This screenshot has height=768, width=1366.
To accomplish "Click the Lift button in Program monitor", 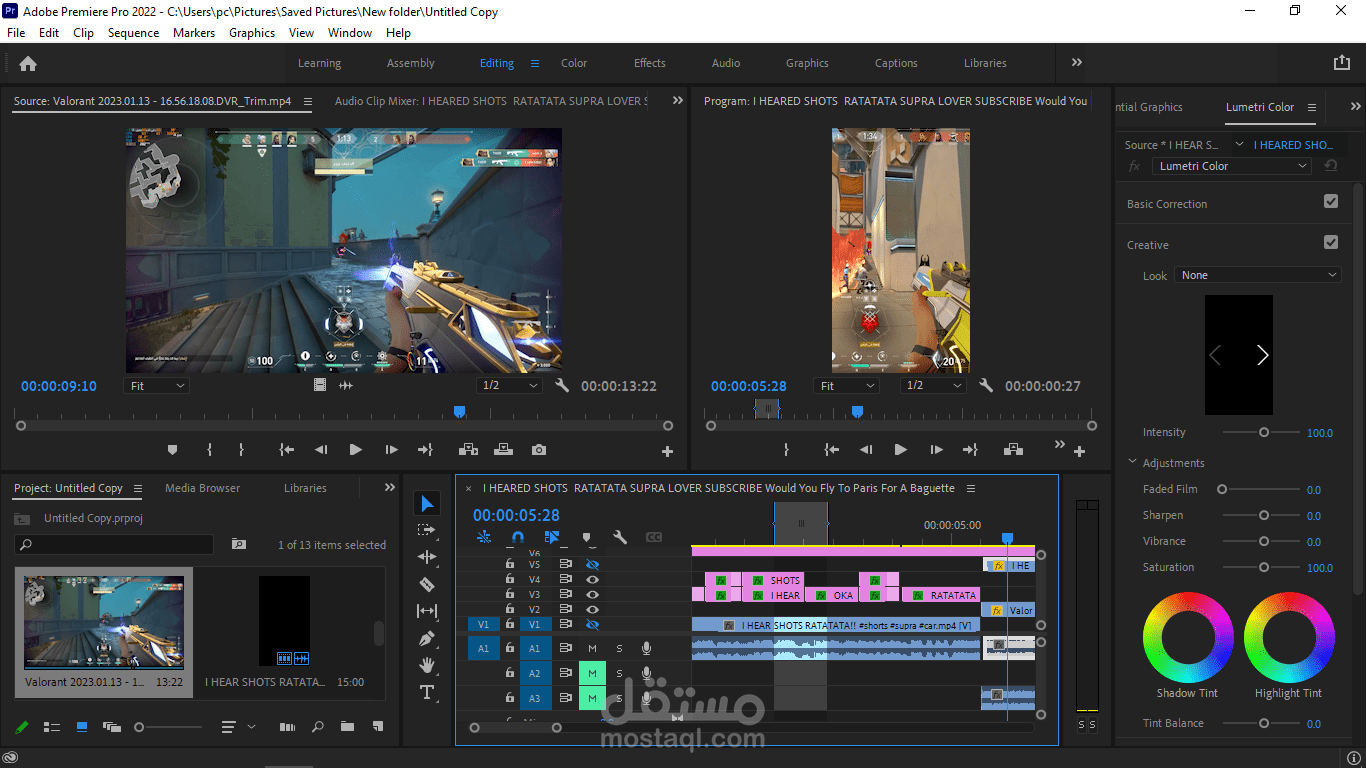I will pos(1013,450).
